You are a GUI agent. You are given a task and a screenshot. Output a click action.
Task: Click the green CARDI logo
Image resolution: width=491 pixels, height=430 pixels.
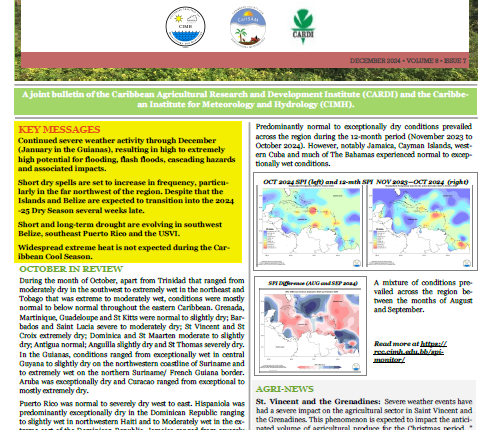(x=303, y=27)
